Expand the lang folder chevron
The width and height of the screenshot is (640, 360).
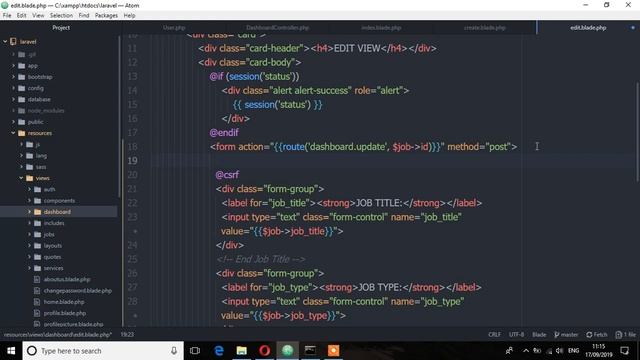(21, 156)
